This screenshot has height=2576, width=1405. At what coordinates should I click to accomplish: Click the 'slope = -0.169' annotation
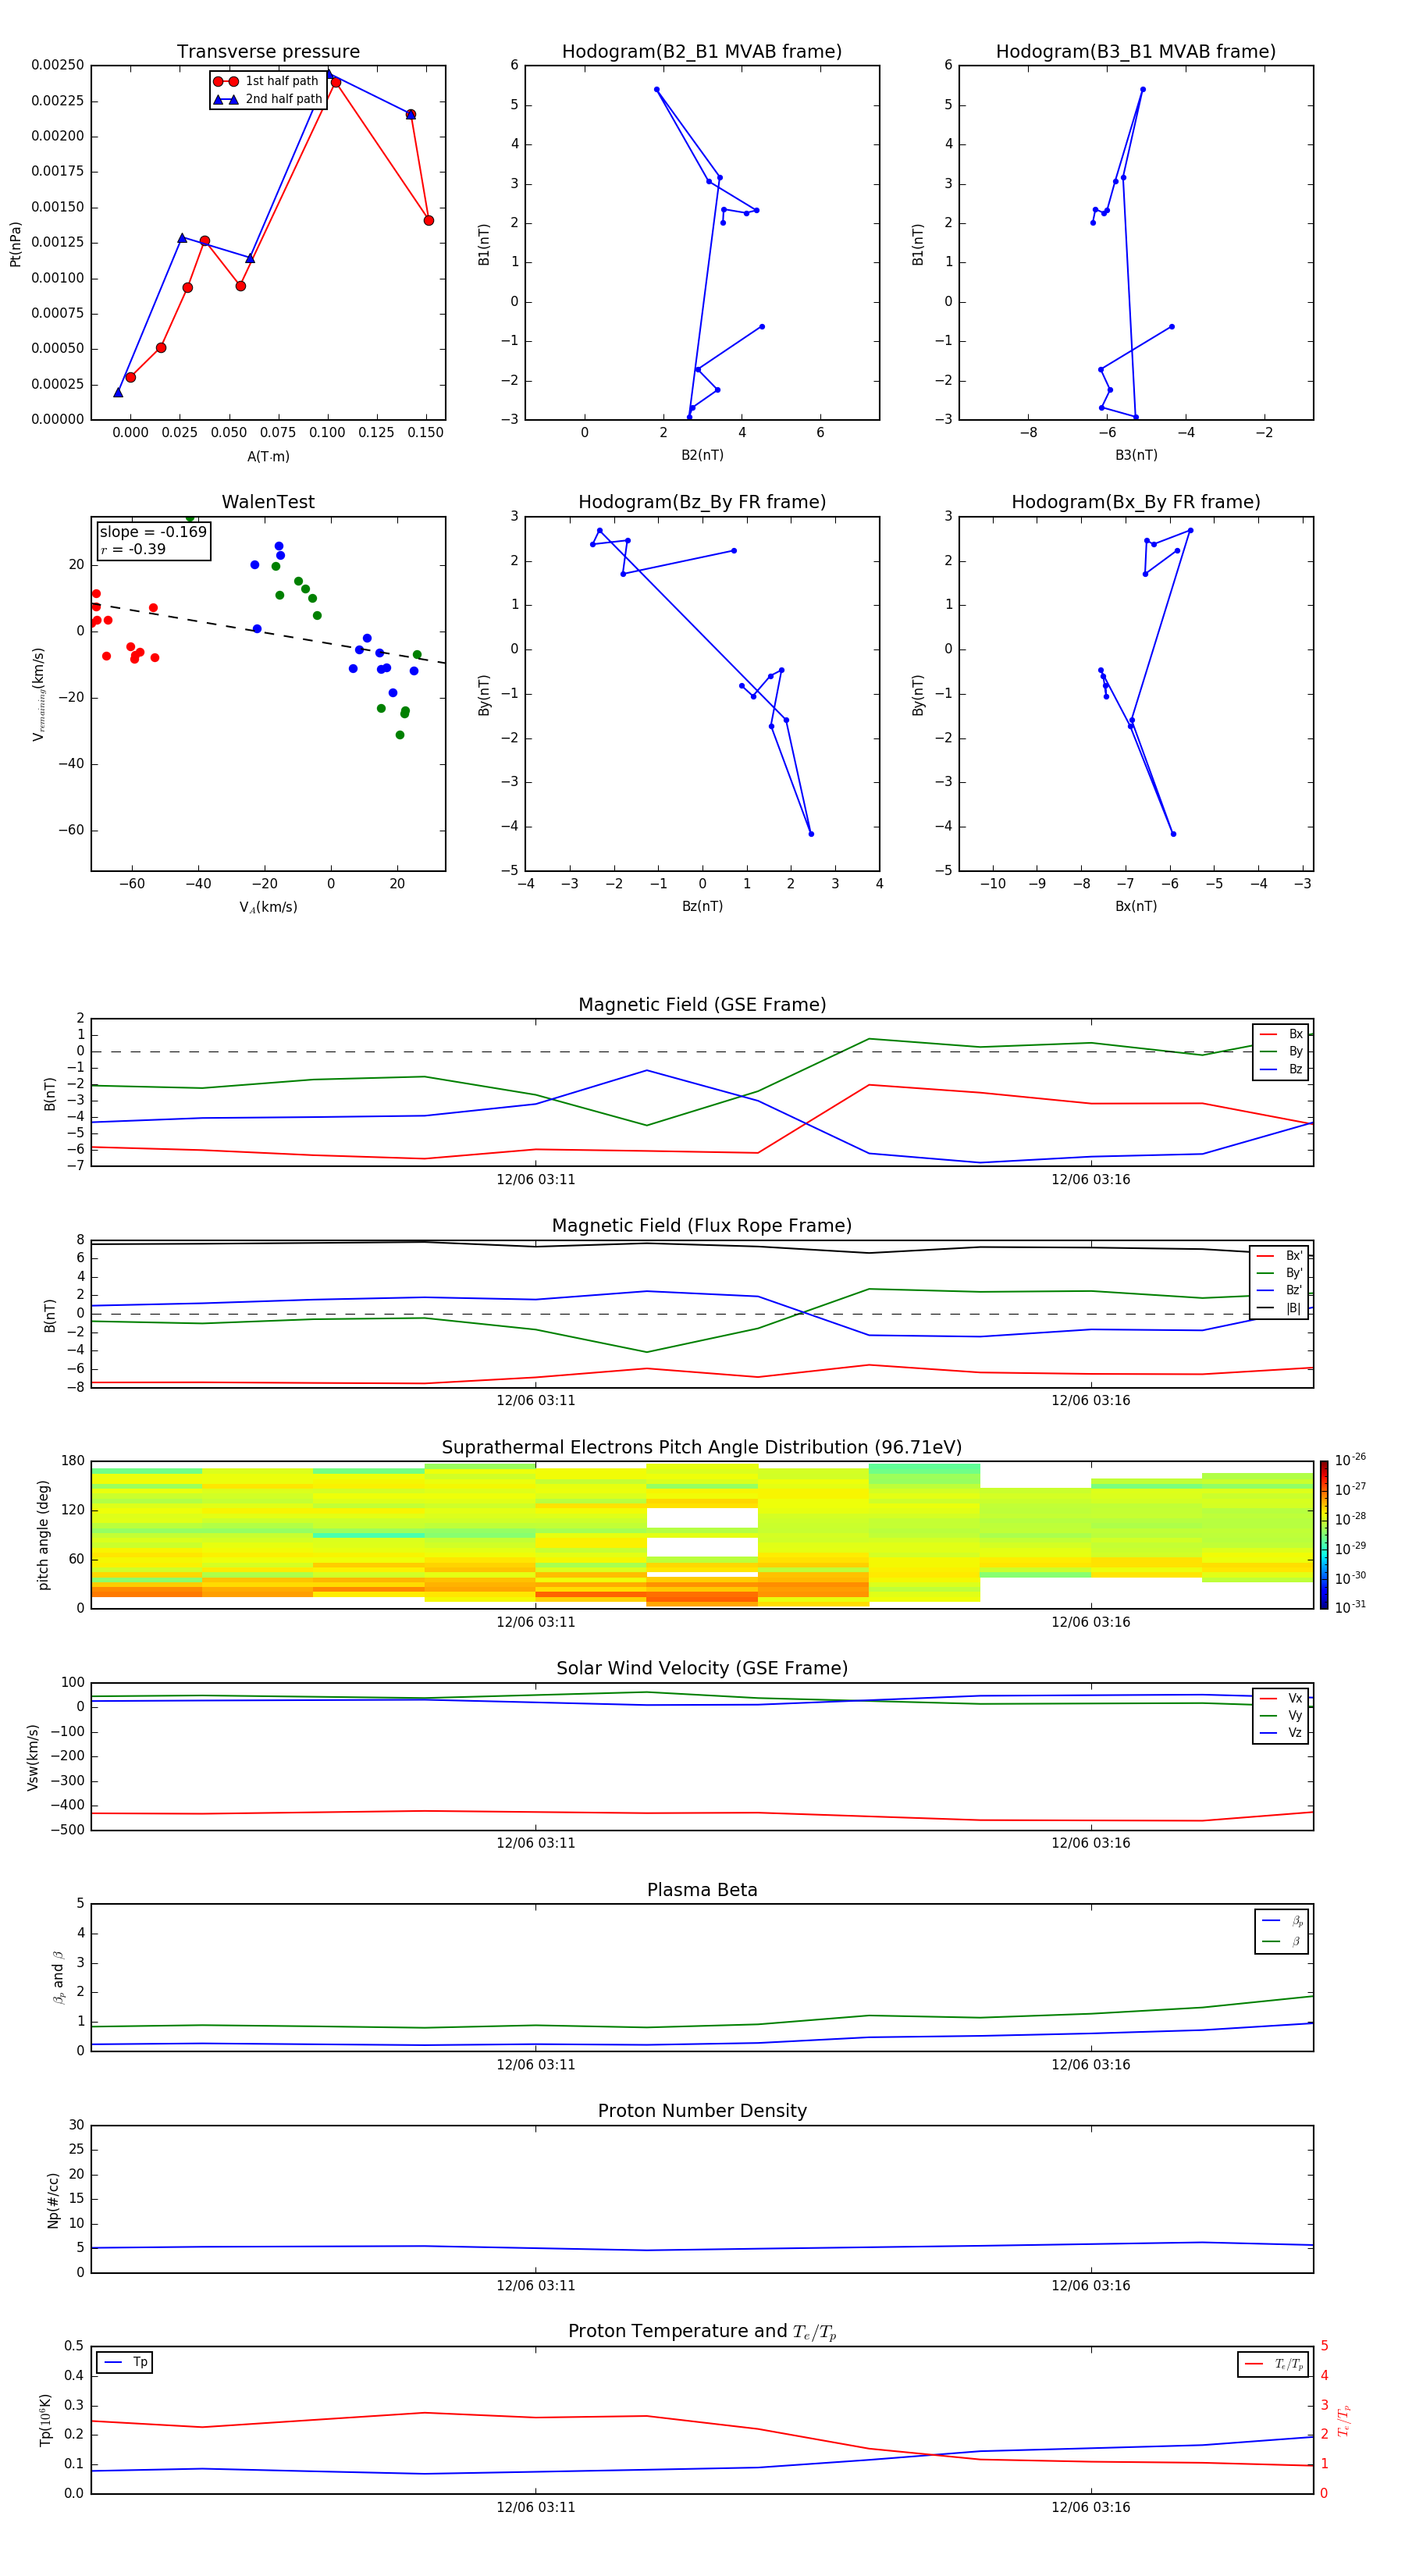point(153,532)
